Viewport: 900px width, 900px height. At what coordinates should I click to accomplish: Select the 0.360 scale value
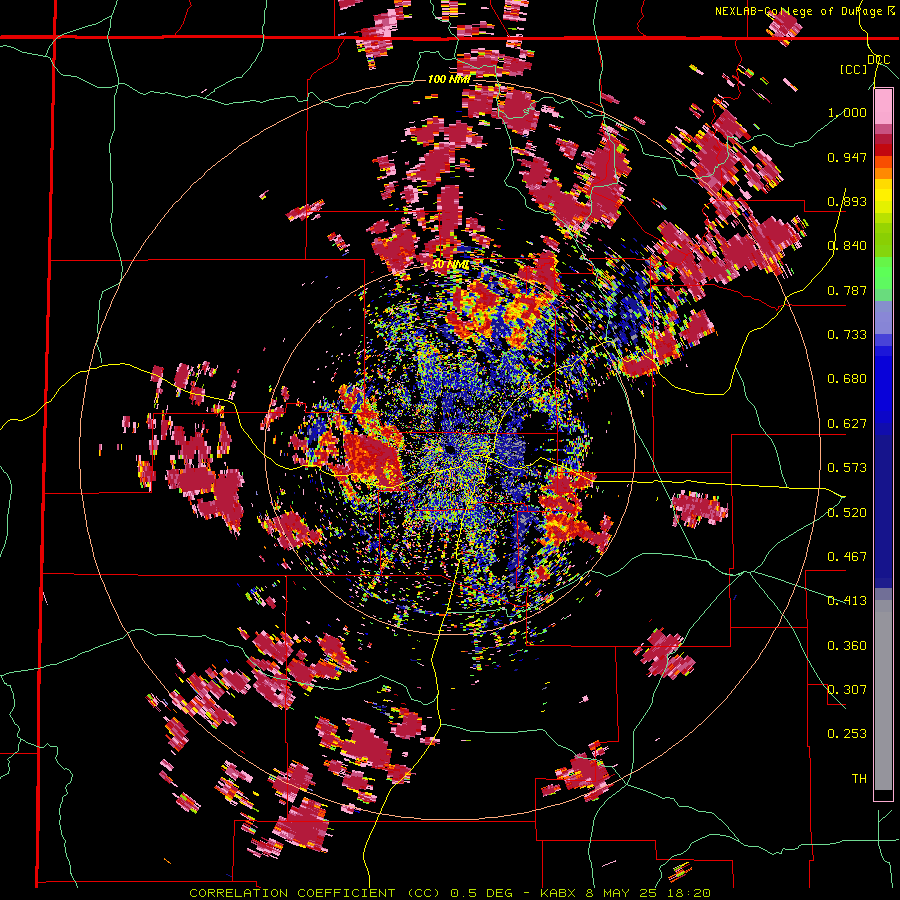(847, 646)
